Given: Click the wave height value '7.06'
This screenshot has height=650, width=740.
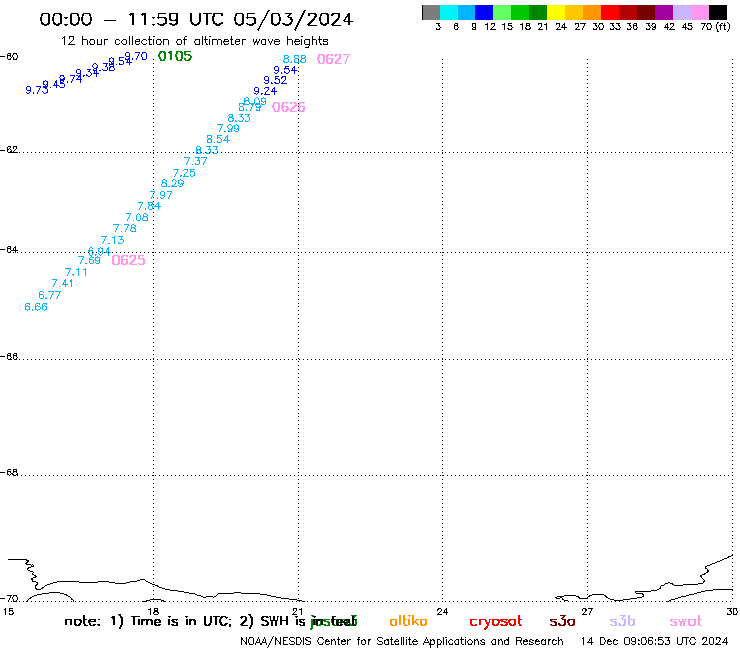Looking at the screenshot, I should click(x=137, y=218).
